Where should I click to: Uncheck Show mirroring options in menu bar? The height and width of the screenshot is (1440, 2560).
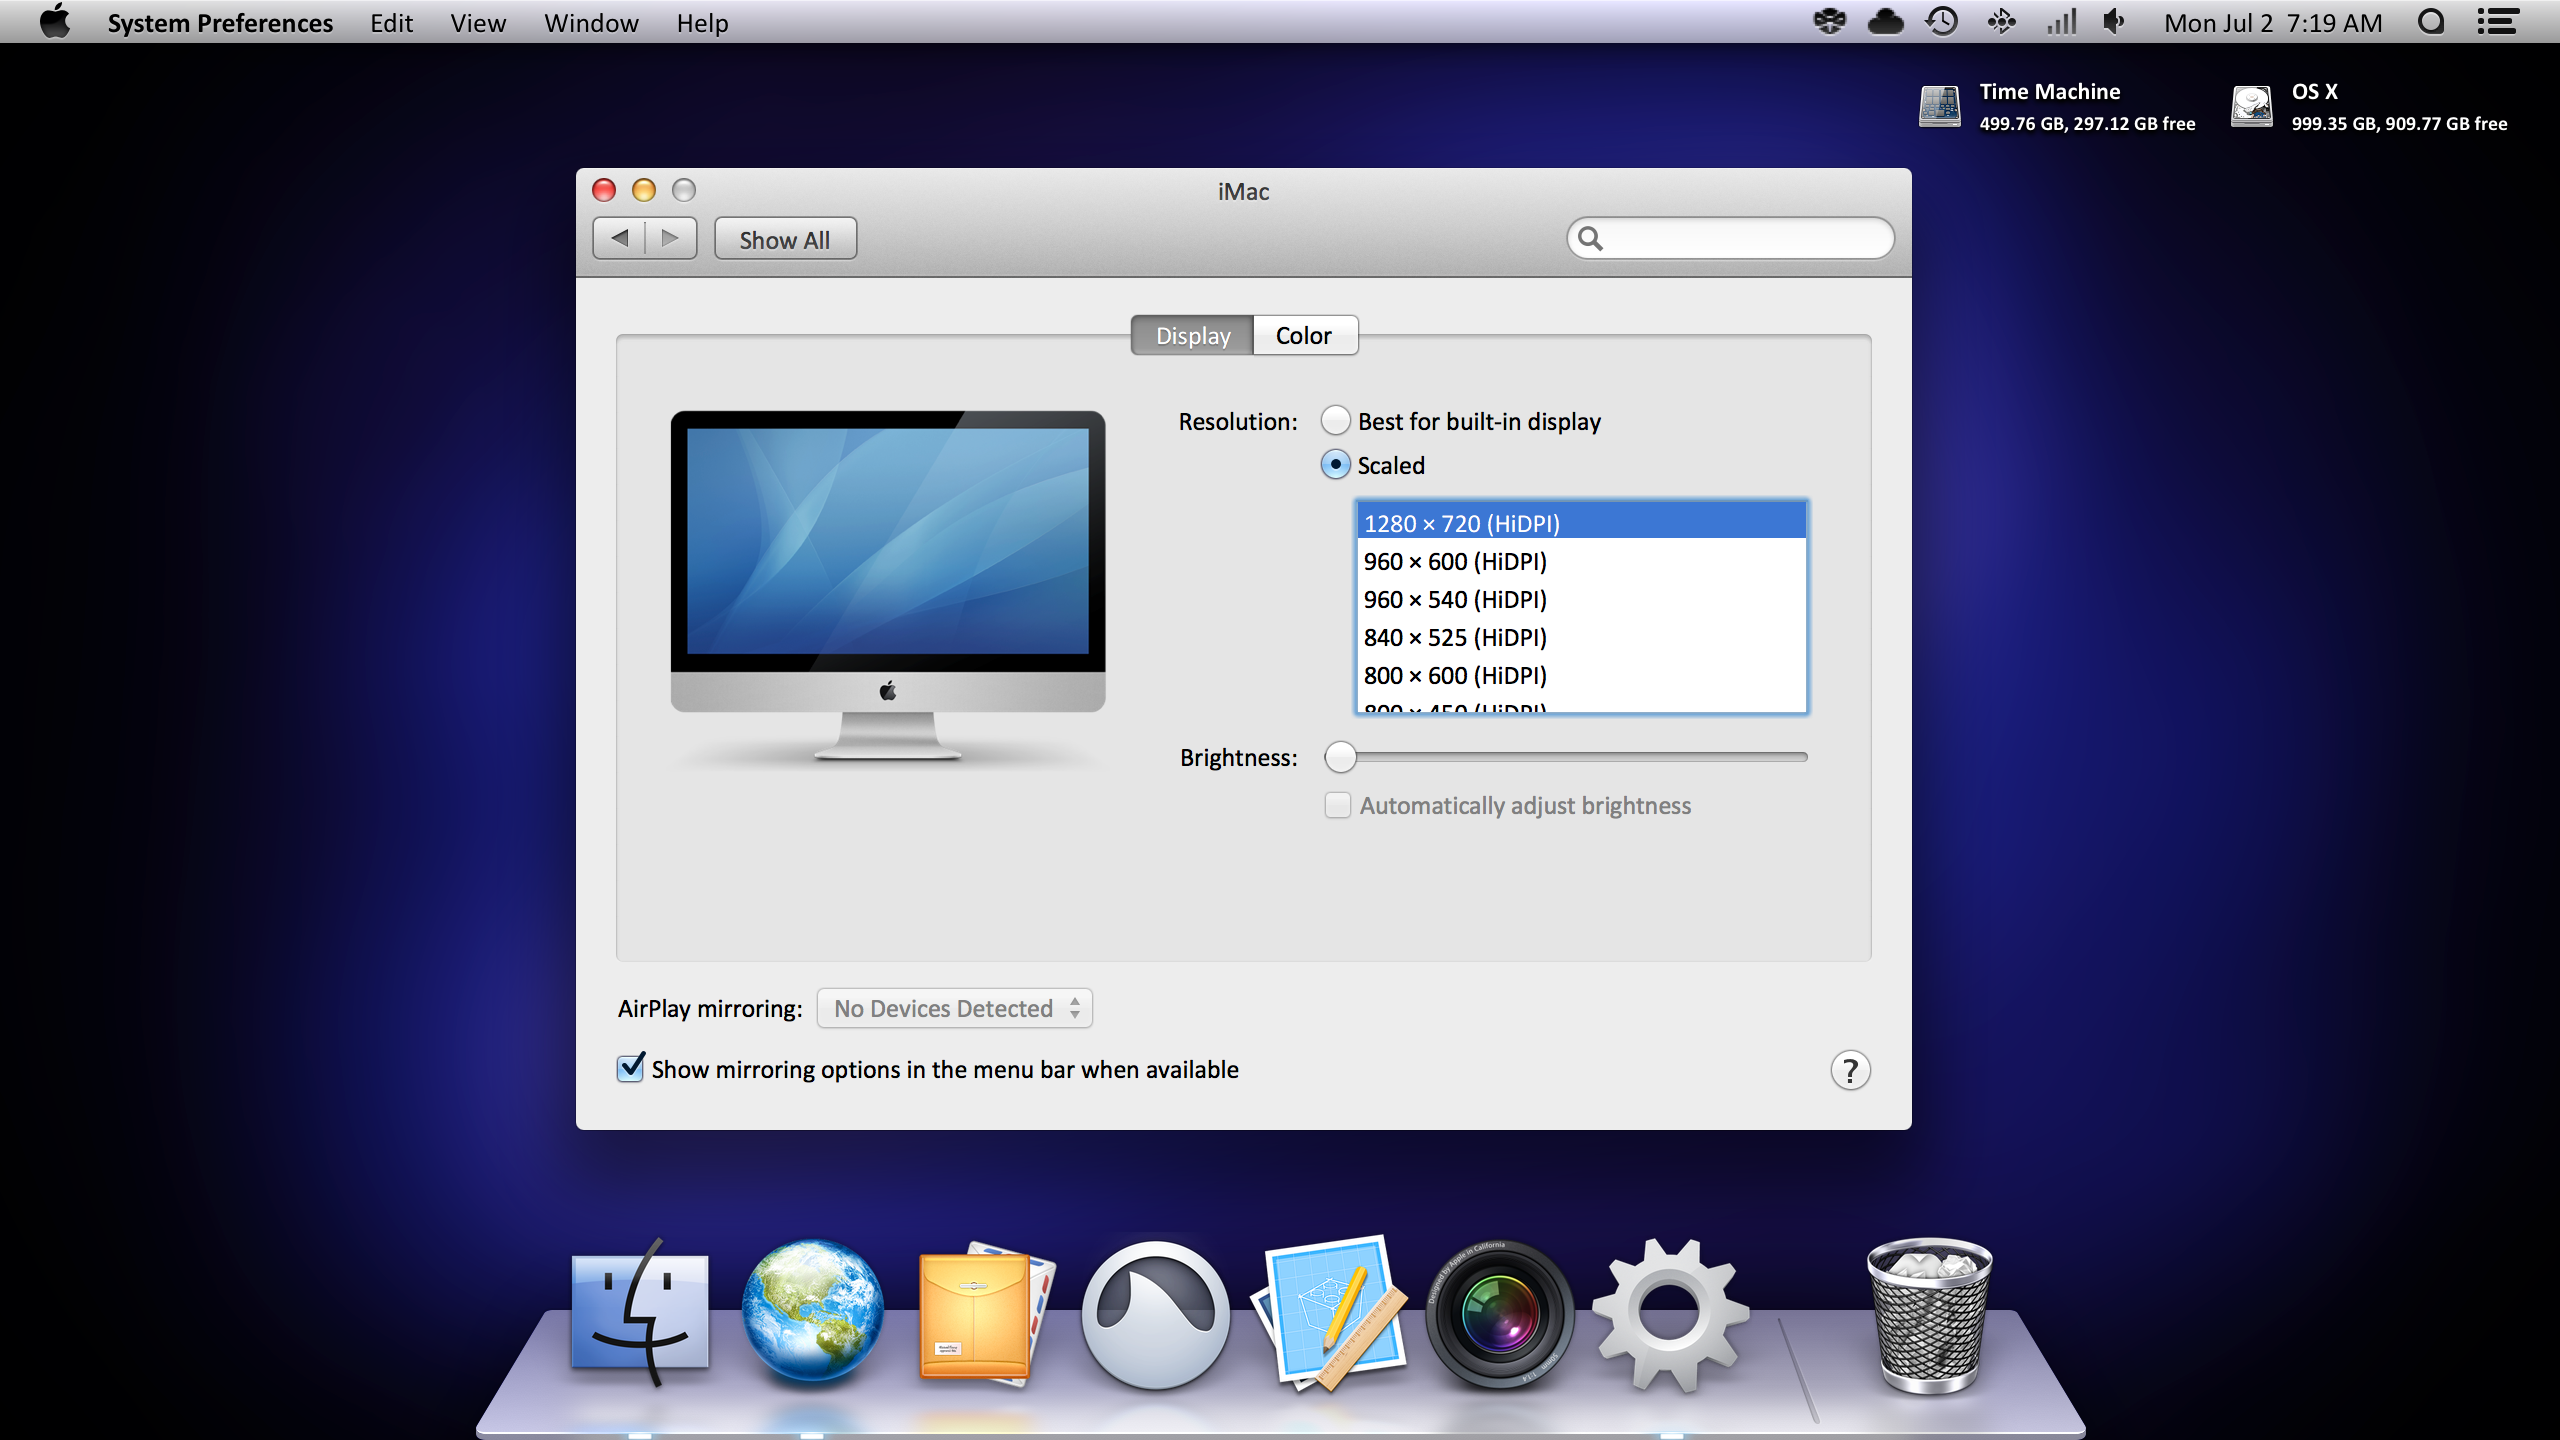click(631, 1068)
